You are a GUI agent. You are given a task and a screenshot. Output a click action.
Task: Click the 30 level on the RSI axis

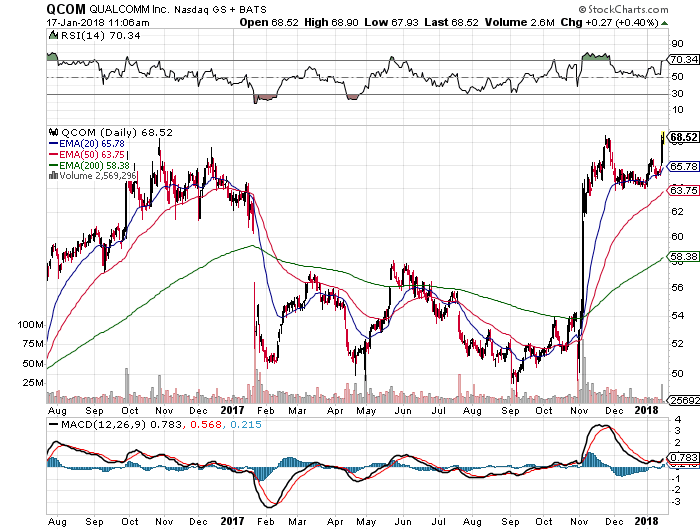coord(677,93)
